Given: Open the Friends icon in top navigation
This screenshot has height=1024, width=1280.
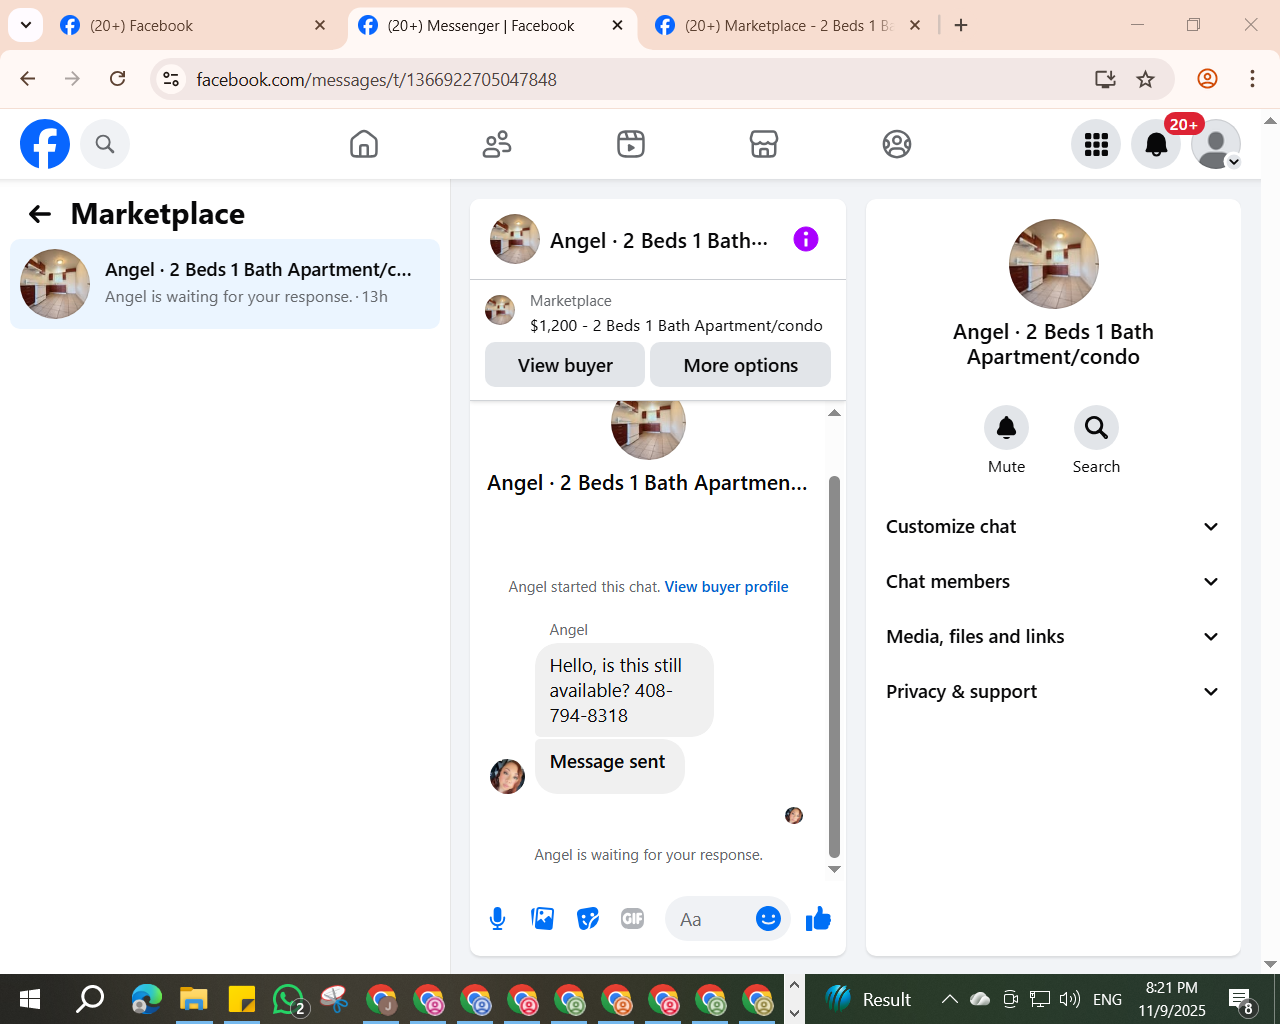Looking at the screenshot, I should click(x=497, y=144).
